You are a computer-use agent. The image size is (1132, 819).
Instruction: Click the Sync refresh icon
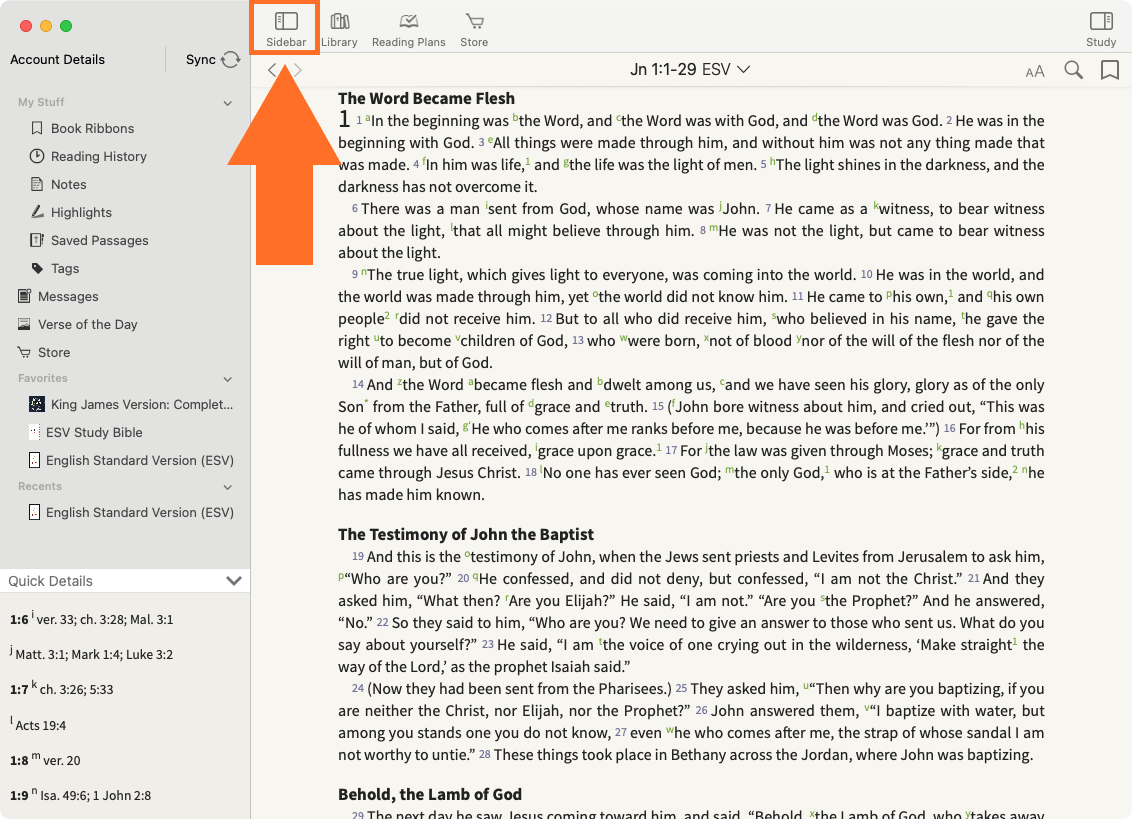[x=230, y=59]
